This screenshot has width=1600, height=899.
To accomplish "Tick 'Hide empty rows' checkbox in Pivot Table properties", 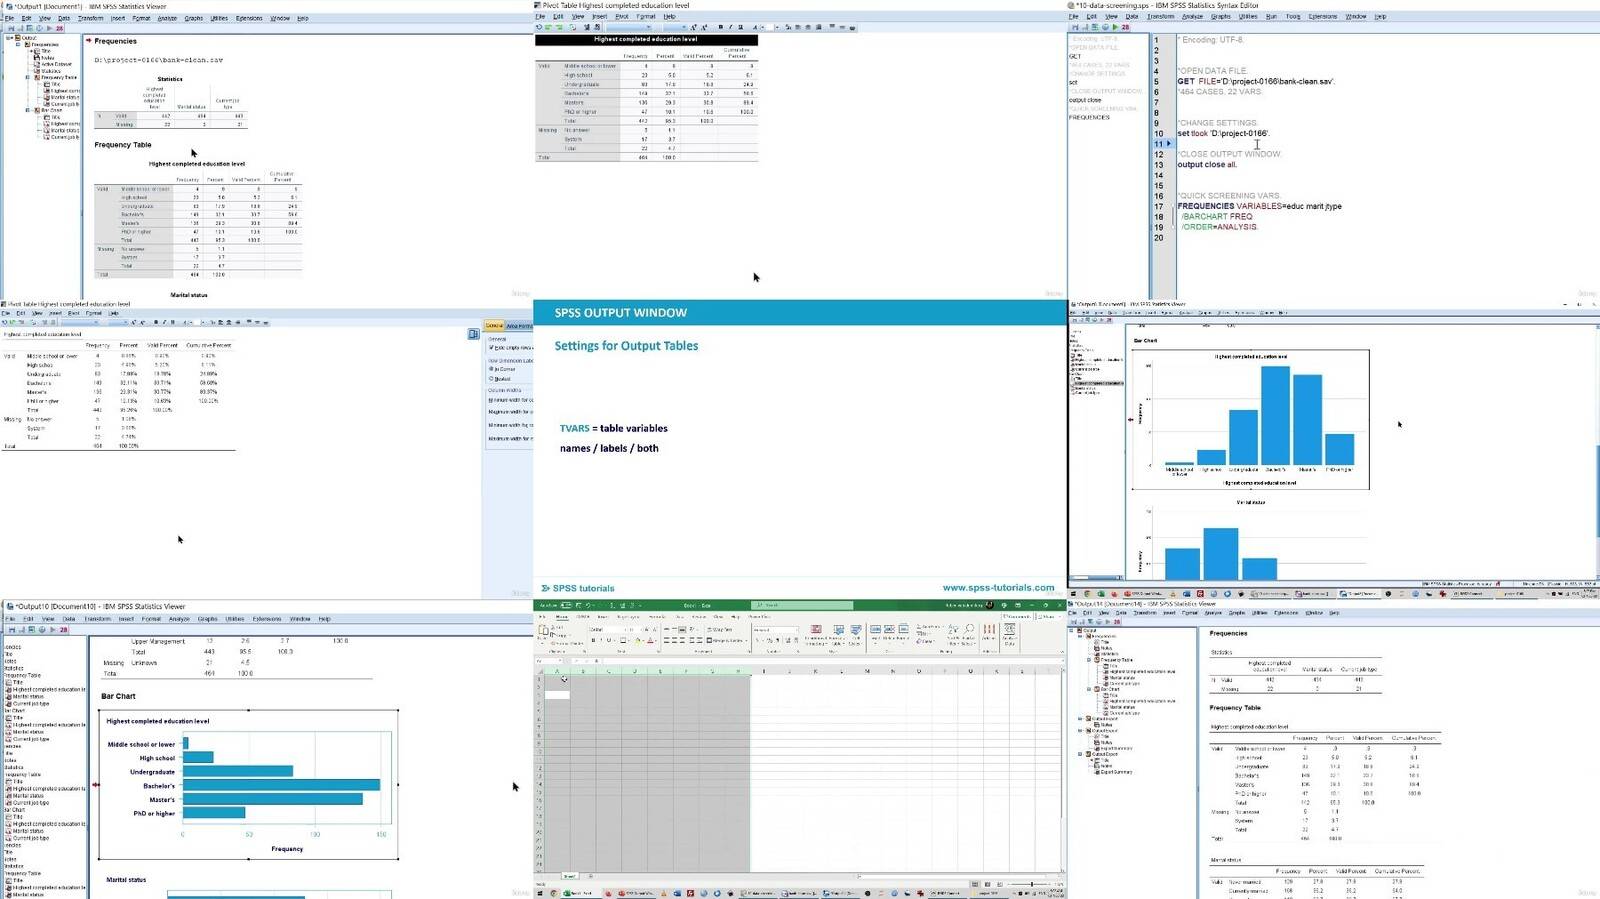I will click(x=491, y=348).
